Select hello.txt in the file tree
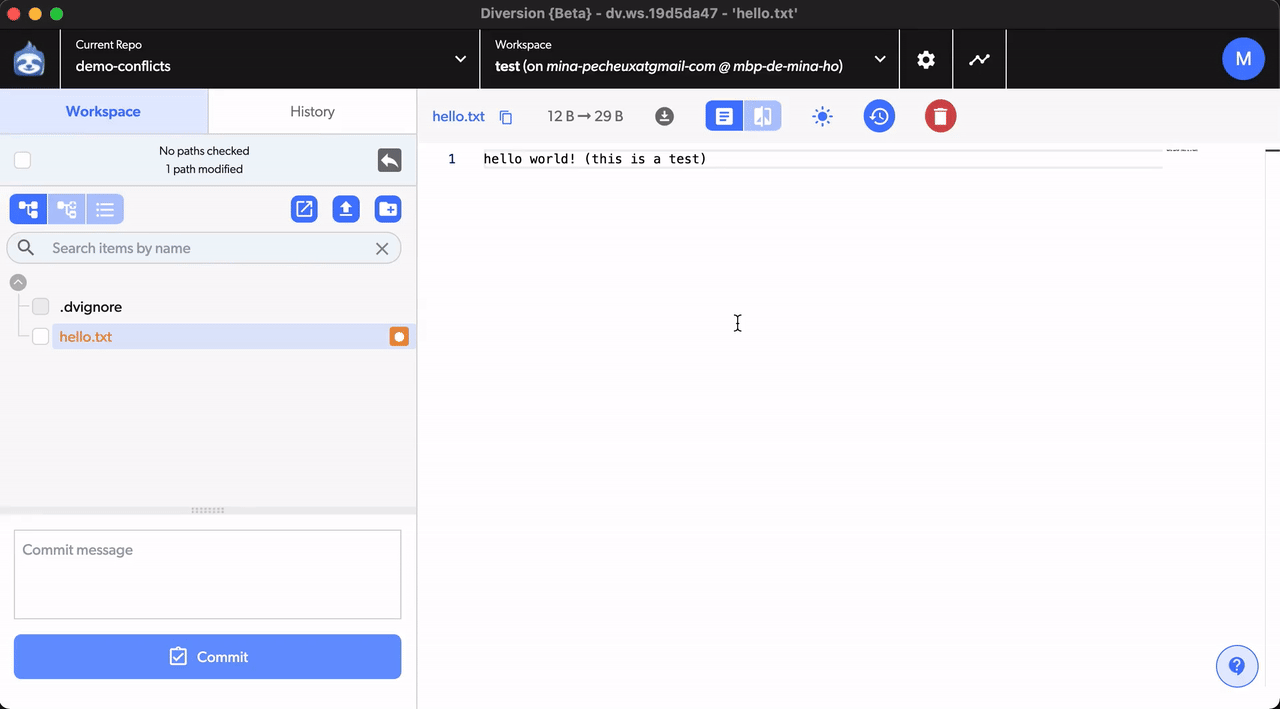The width and height of the screenshot is (1280, 709). (x=86, y=337)
